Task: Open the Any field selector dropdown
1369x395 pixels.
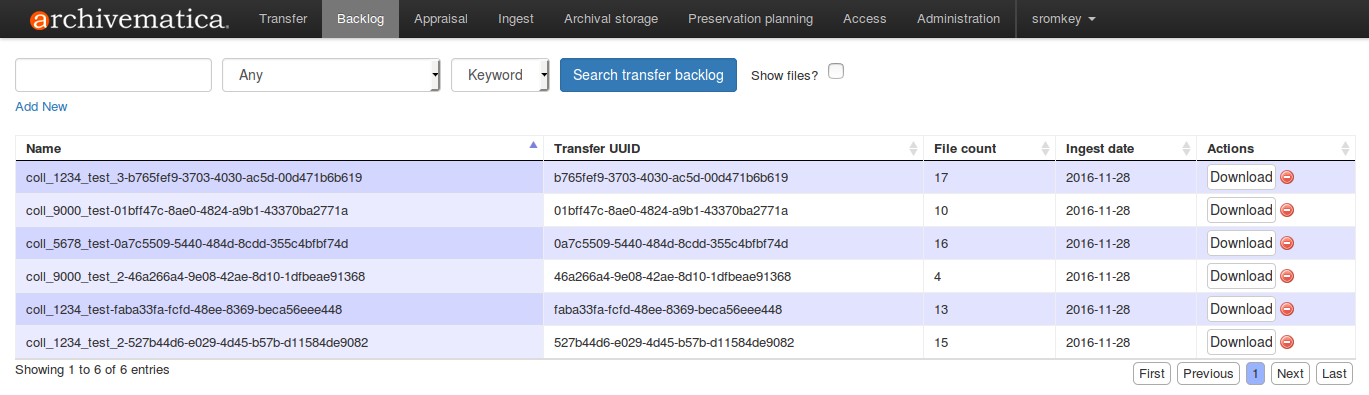Action: coord(332,75)
